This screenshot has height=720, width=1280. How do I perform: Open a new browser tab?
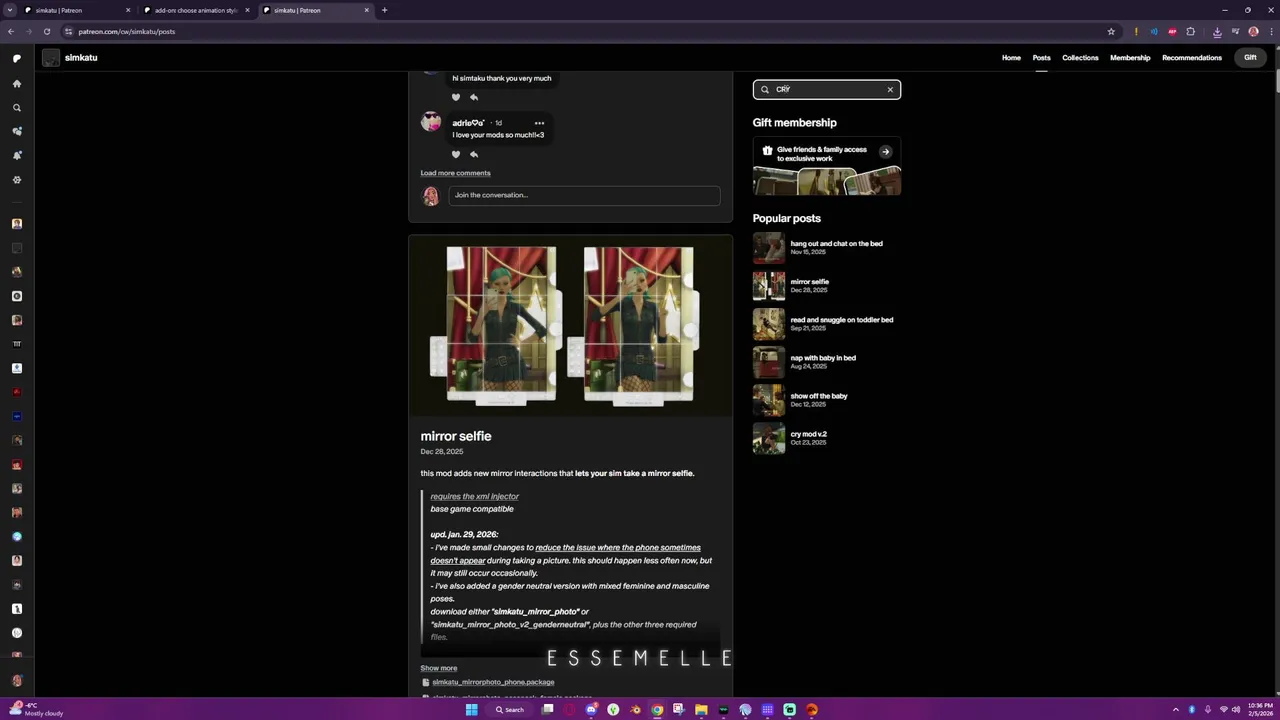click(x=384, y=10)
